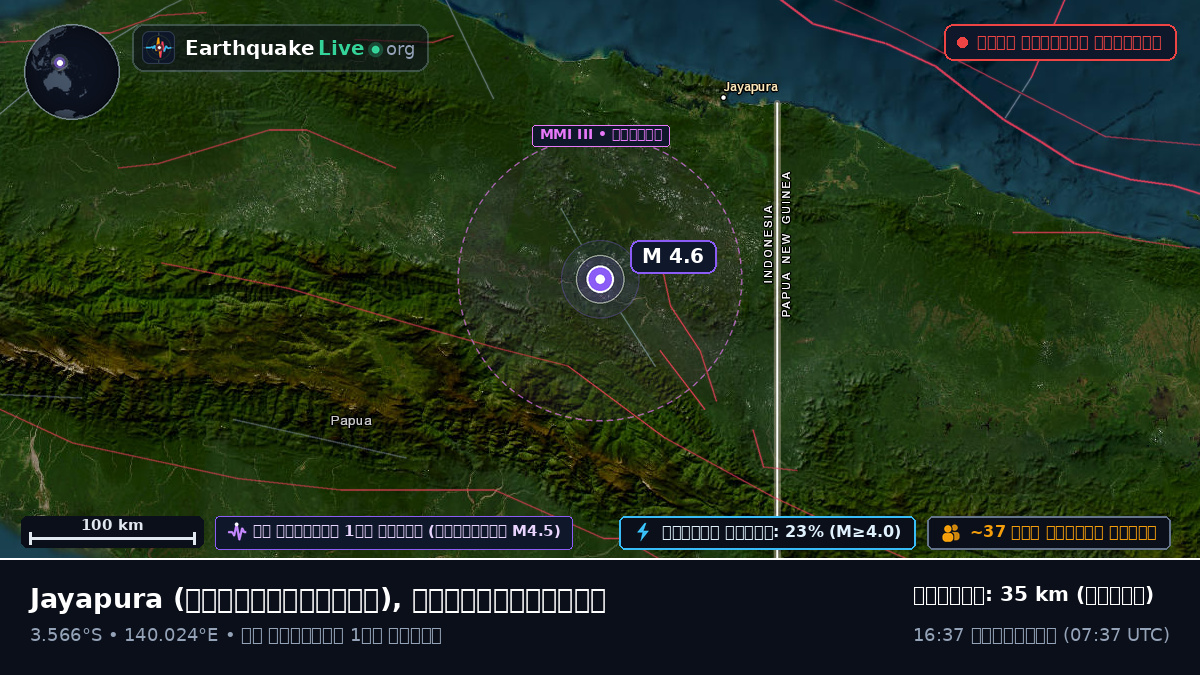
Task: Click the Jayapura city name on the map
Action: (x=751, y=87)
